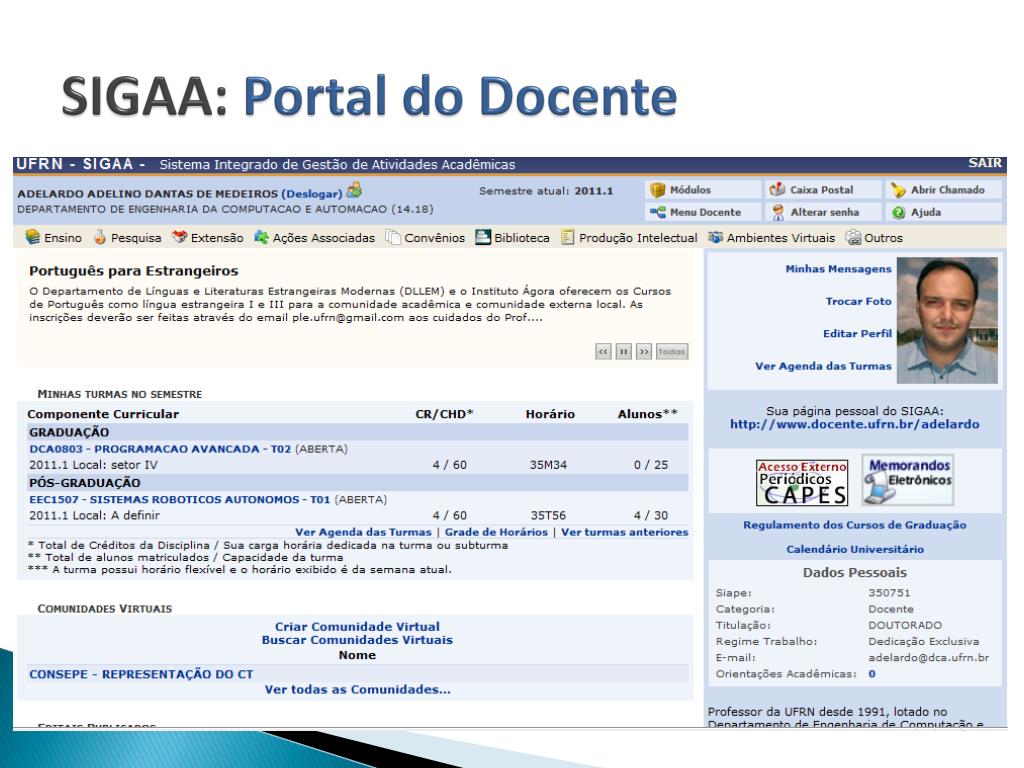Click Editar Perfil link
The image size is (1024, 768).
[x=857, y=333]
